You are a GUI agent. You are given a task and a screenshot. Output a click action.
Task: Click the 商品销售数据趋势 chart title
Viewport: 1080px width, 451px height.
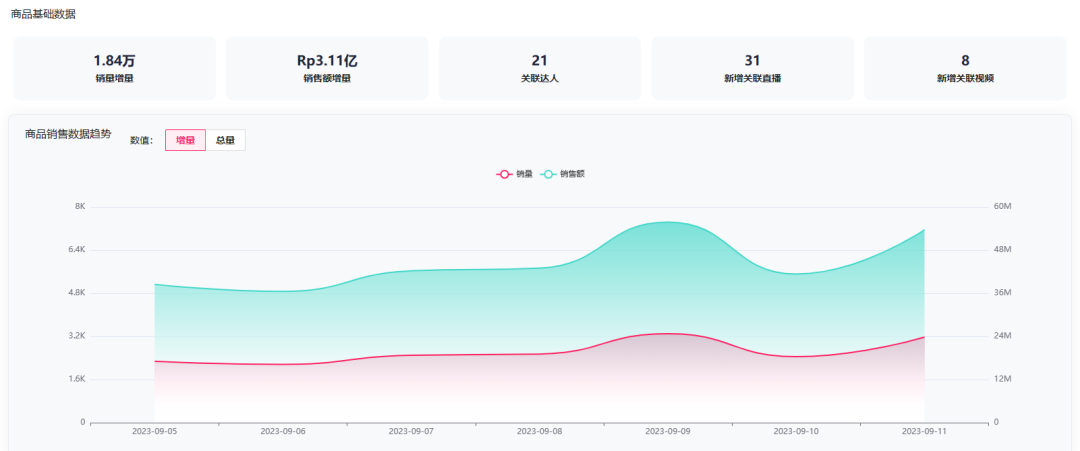(68, 134)
